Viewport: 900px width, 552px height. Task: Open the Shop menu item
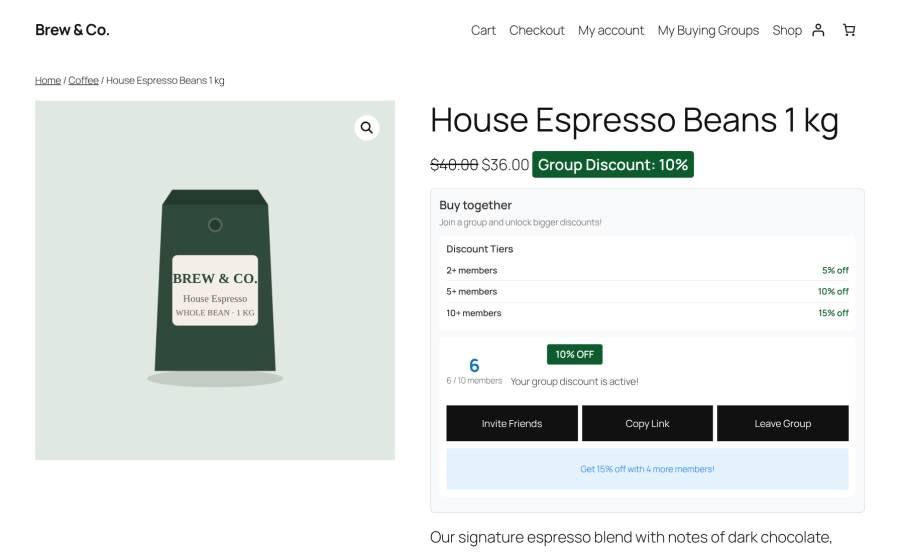click(x=787, y=30)
